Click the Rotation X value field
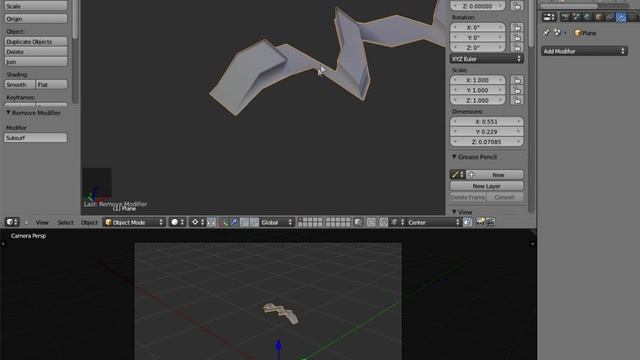The width and height of the screenshot is (640, 360). 478,27
